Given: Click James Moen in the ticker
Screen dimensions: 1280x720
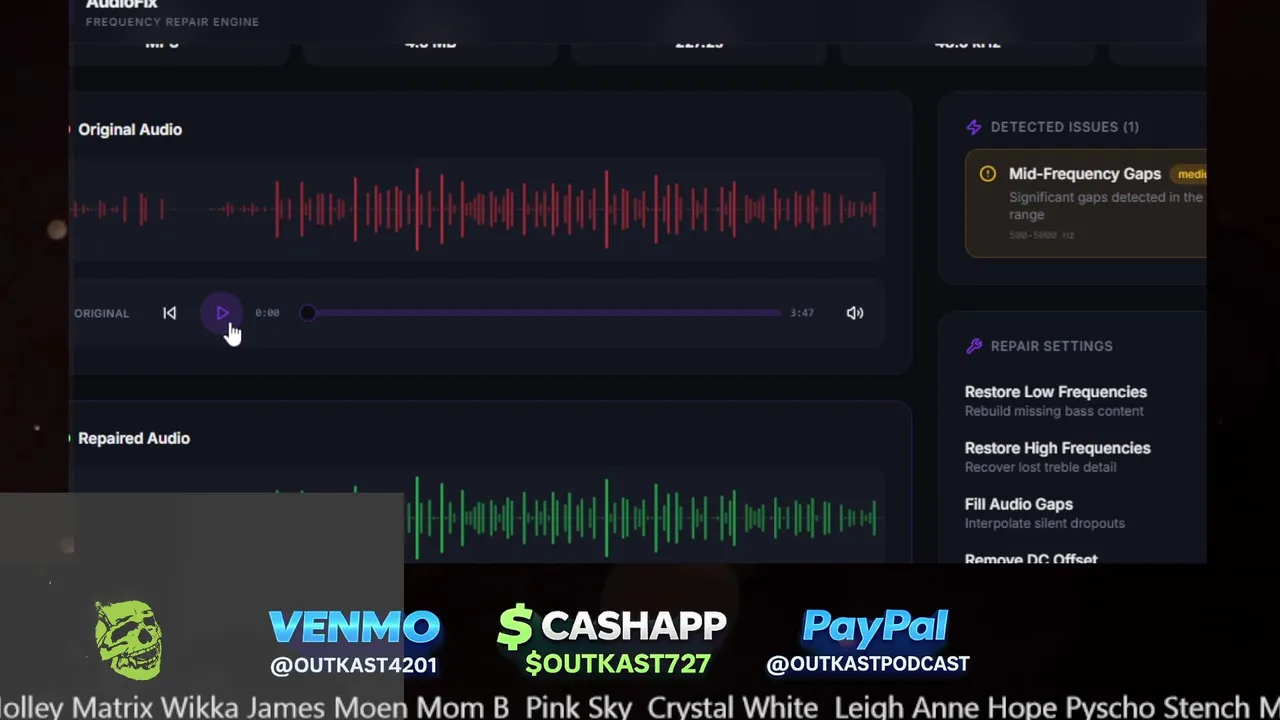Looking at the screenshot, I should pos(326,708).
